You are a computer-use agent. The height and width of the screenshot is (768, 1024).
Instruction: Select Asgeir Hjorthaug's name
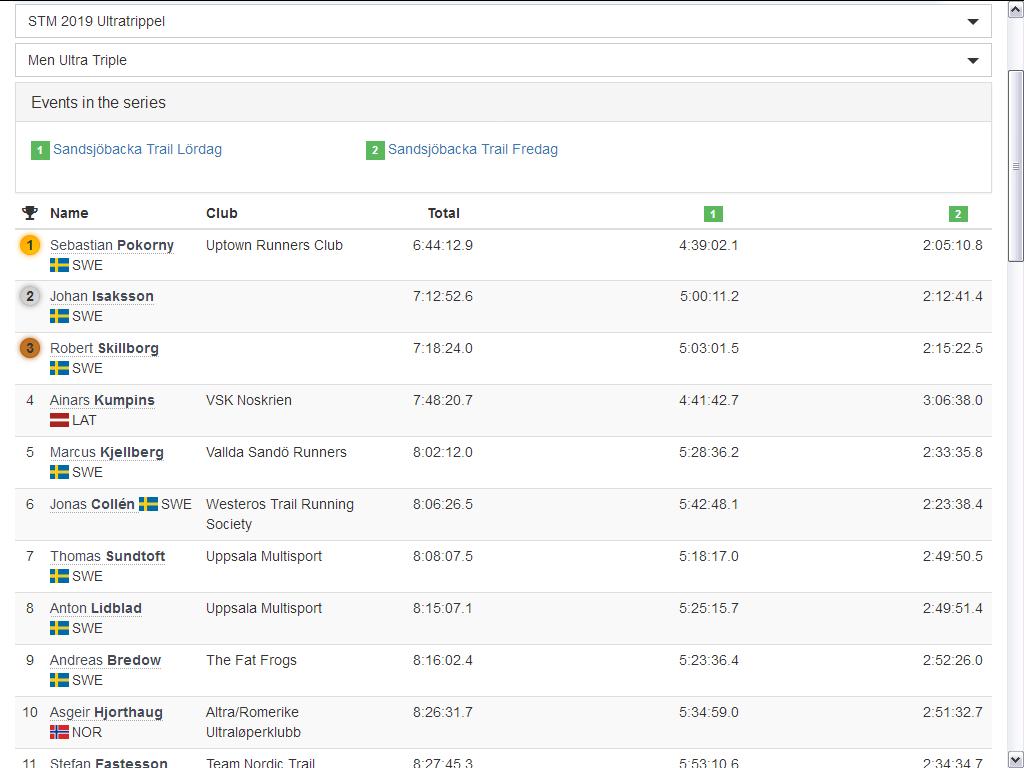click(x=106, y=712)
